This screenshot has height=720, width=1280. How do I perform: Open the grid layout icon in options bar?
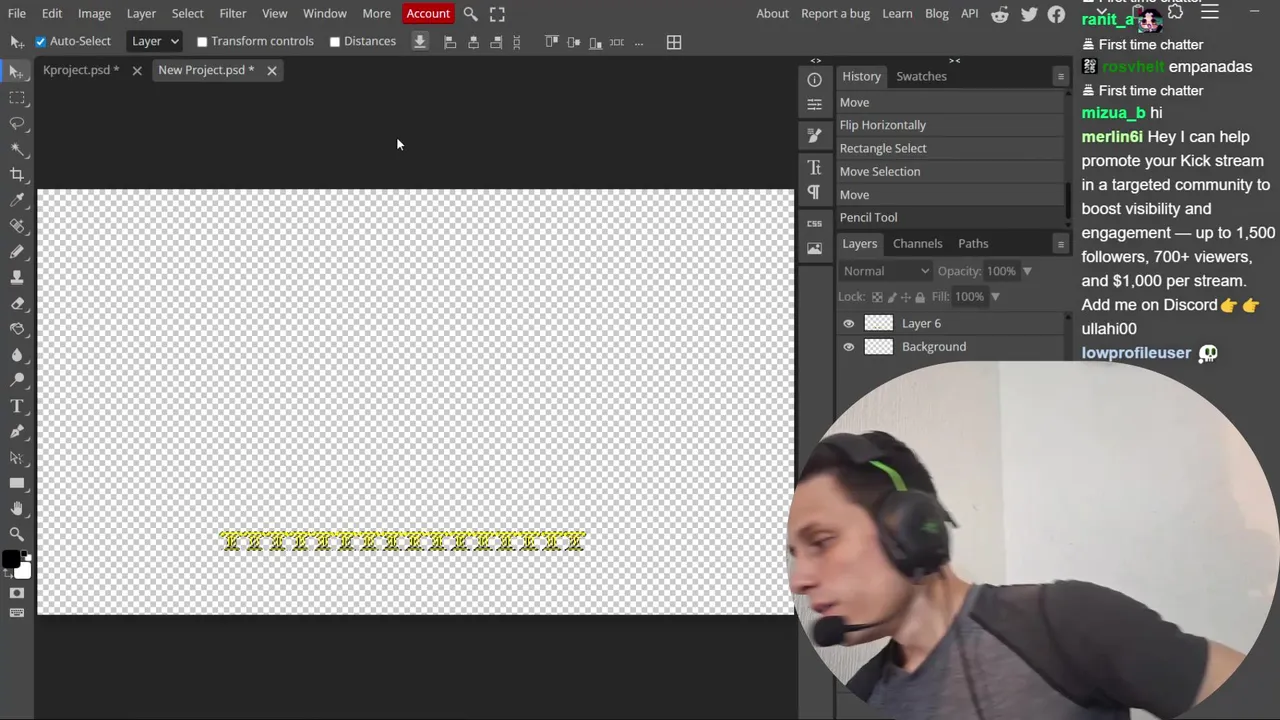click(x=674, y=42)
